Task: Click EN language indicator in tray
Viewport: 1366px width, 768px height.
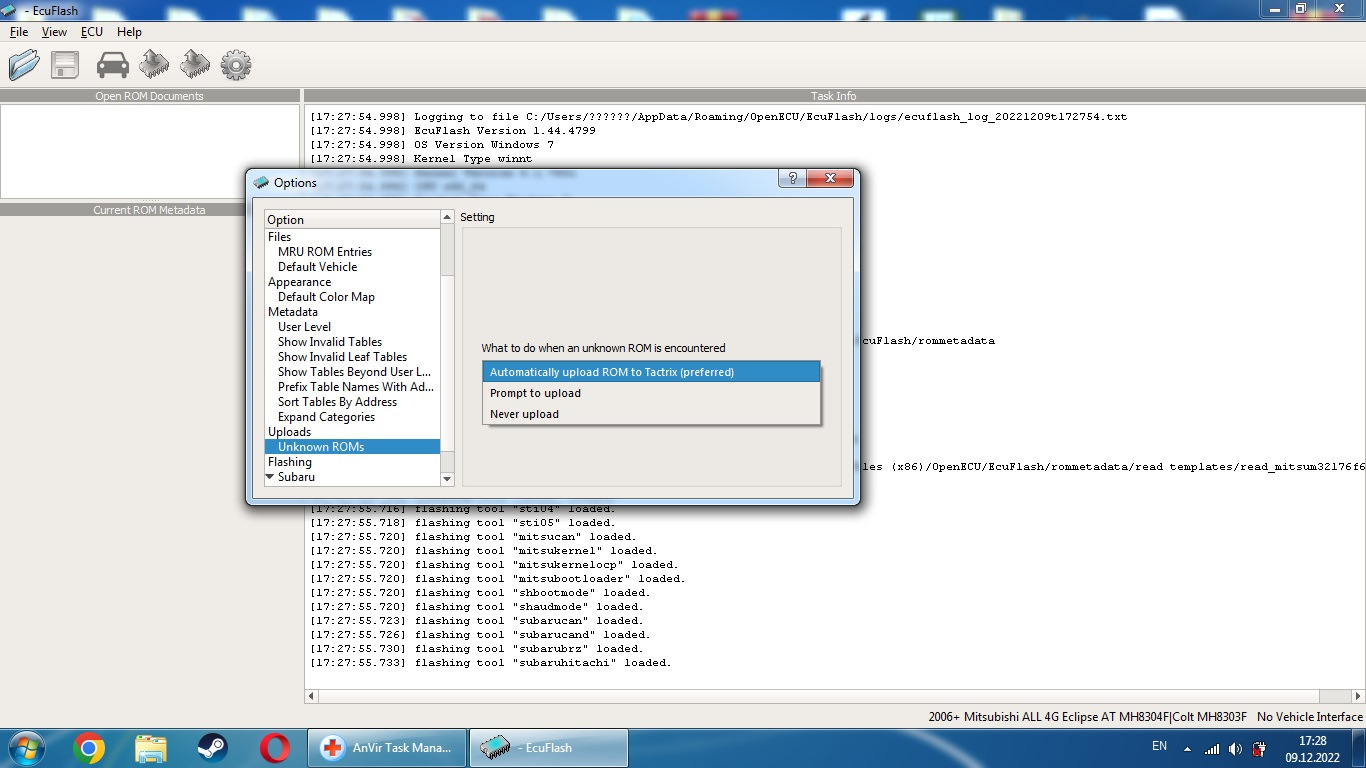Action: (x=1160, y=746)
